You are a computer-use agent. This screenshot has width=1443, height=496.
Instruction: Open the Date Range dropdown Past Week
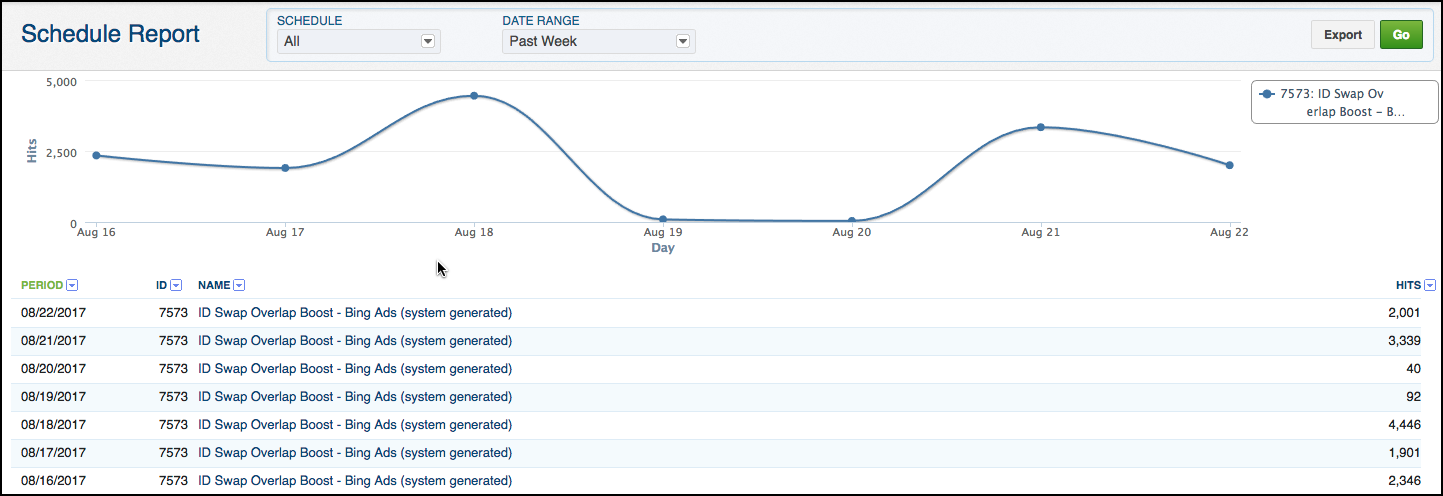coord(598,41)
